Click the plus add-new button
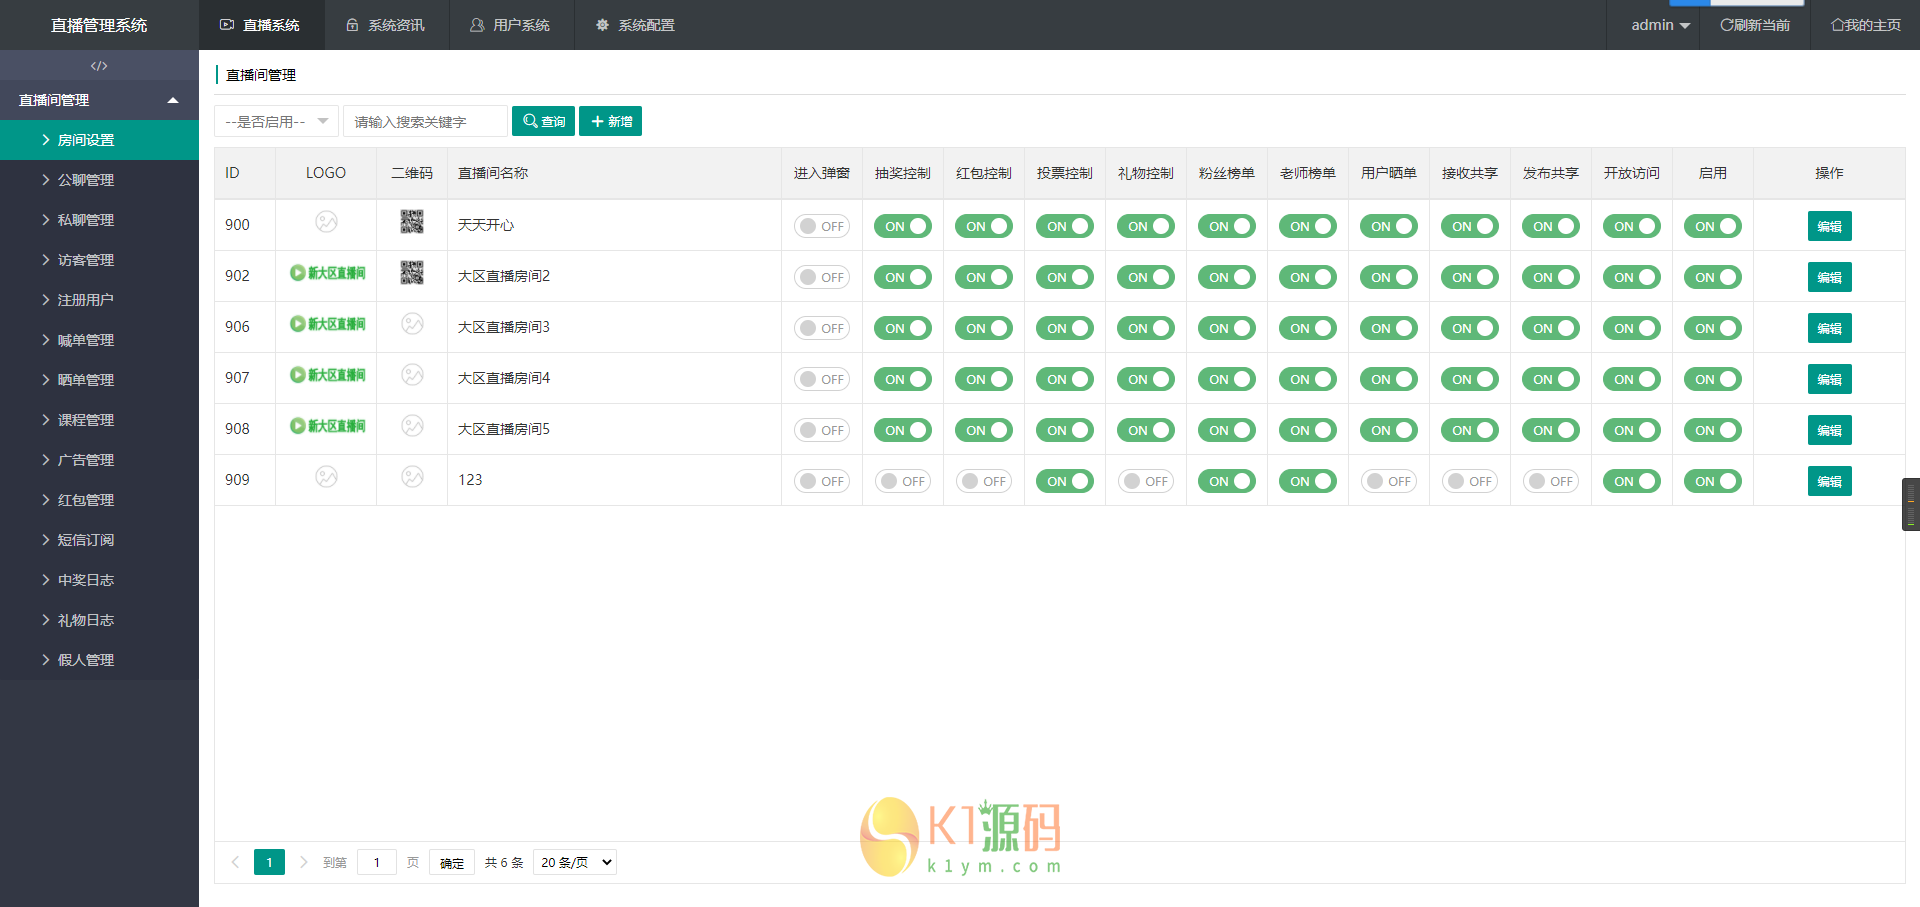This screenshot has height=907, width=1920. [x=610, y=121]
